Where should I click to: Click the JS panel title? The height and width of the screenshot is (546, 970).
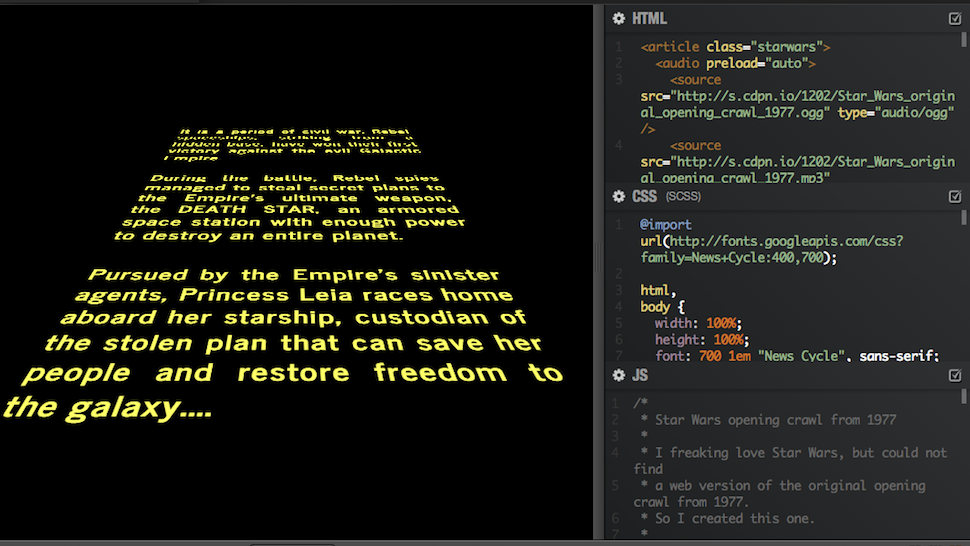pyautogui.click(x=641, y=375)
